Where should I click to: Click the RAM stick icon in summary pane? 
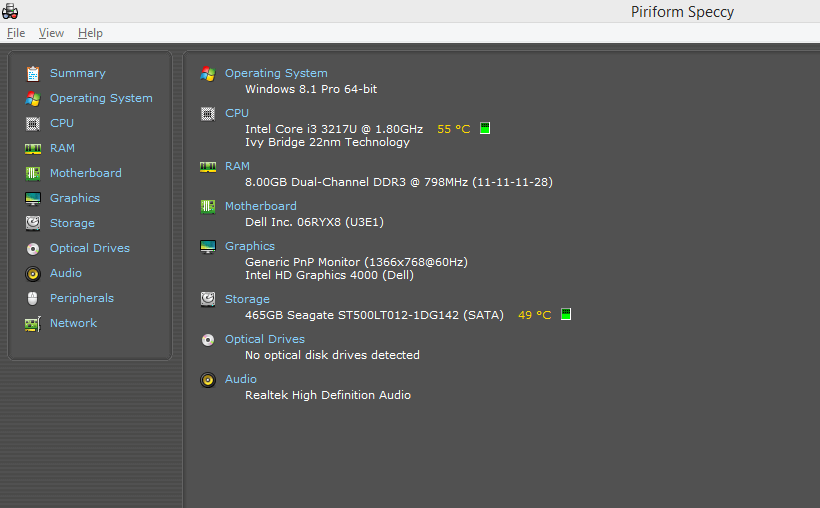pos(208,167)
